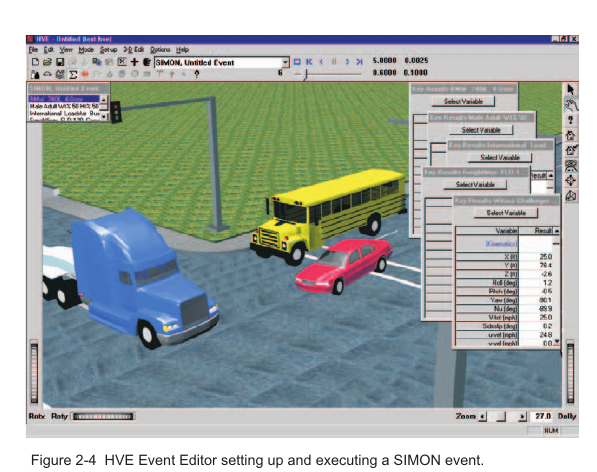
Task: Select the arrow pointer viewer tool
Action: click(x=570, y=90)
